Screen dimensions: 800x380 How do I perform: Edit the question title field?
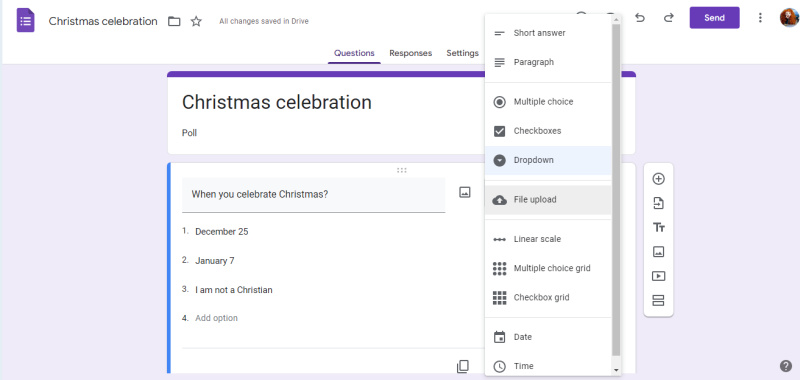pyautogui.click(x=313, y=195)
